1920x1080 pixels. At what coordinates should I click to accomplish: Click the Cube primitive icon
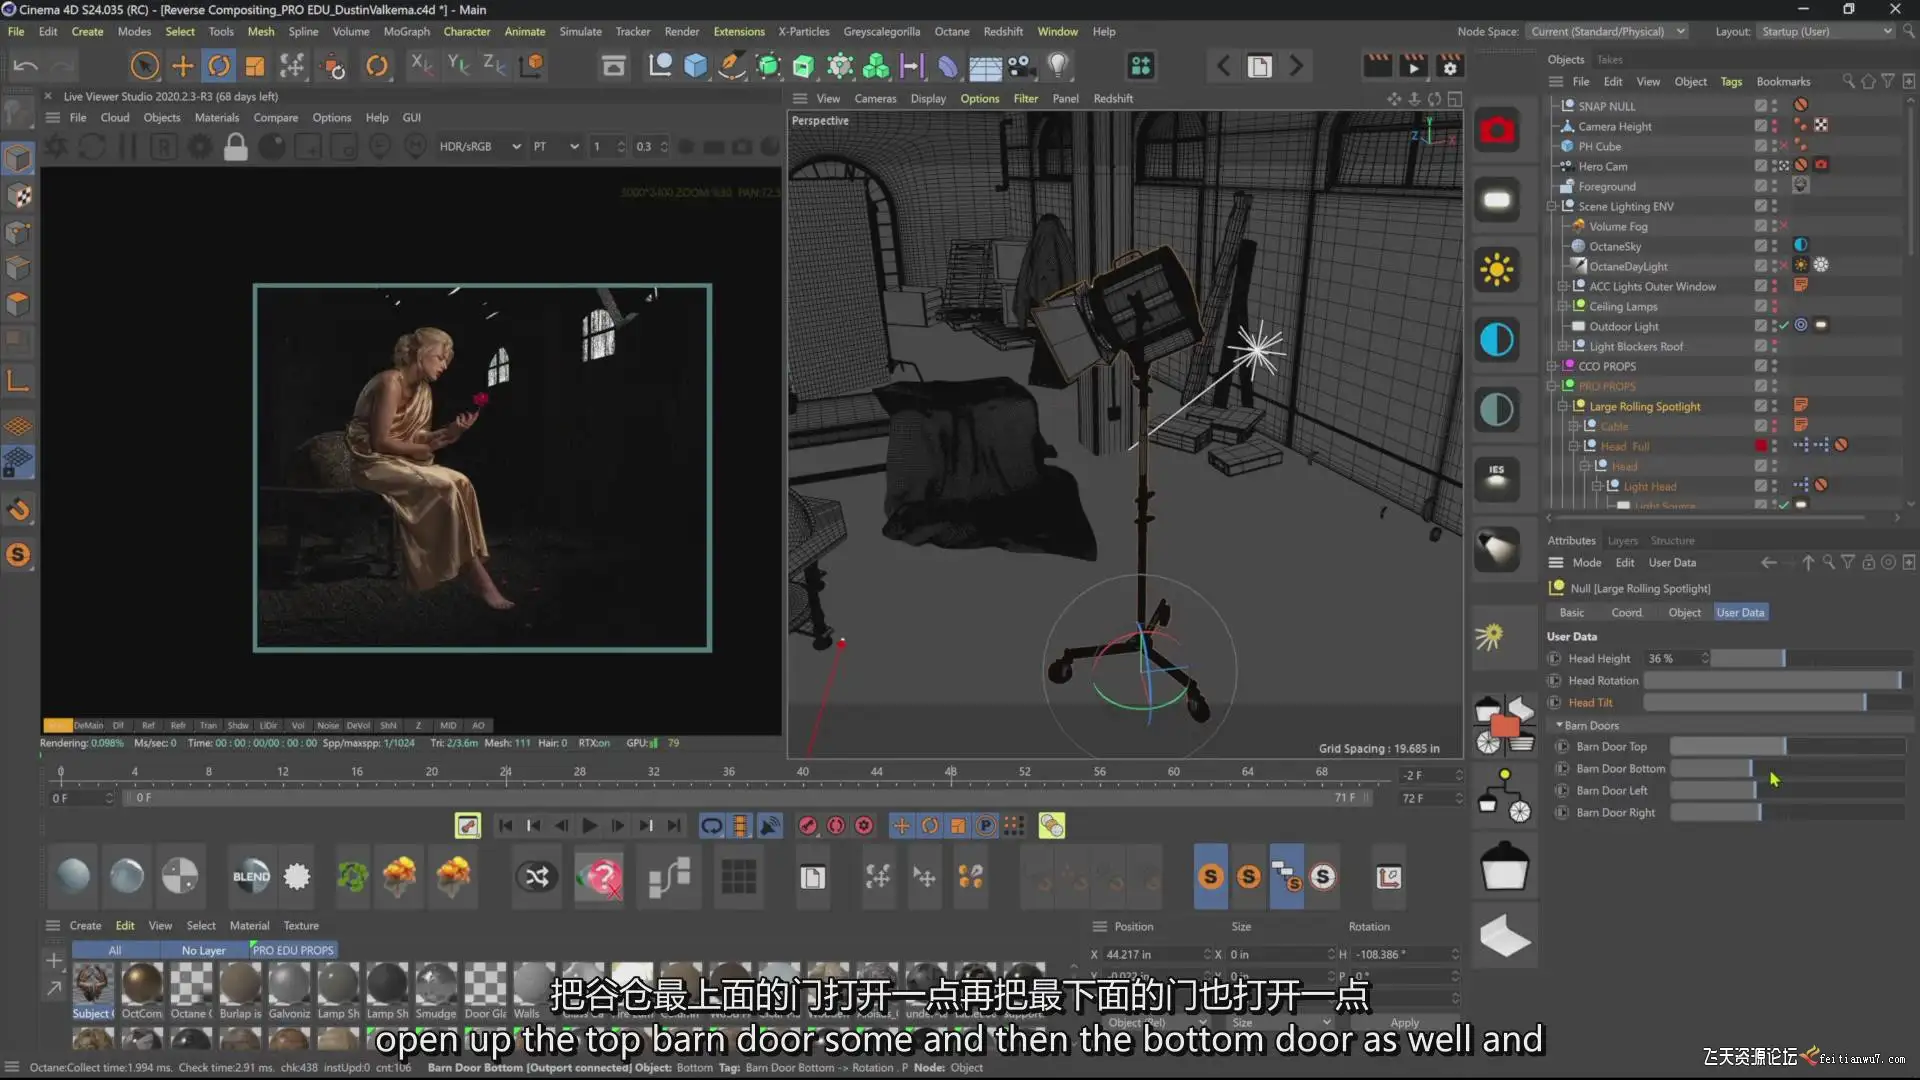695,66
